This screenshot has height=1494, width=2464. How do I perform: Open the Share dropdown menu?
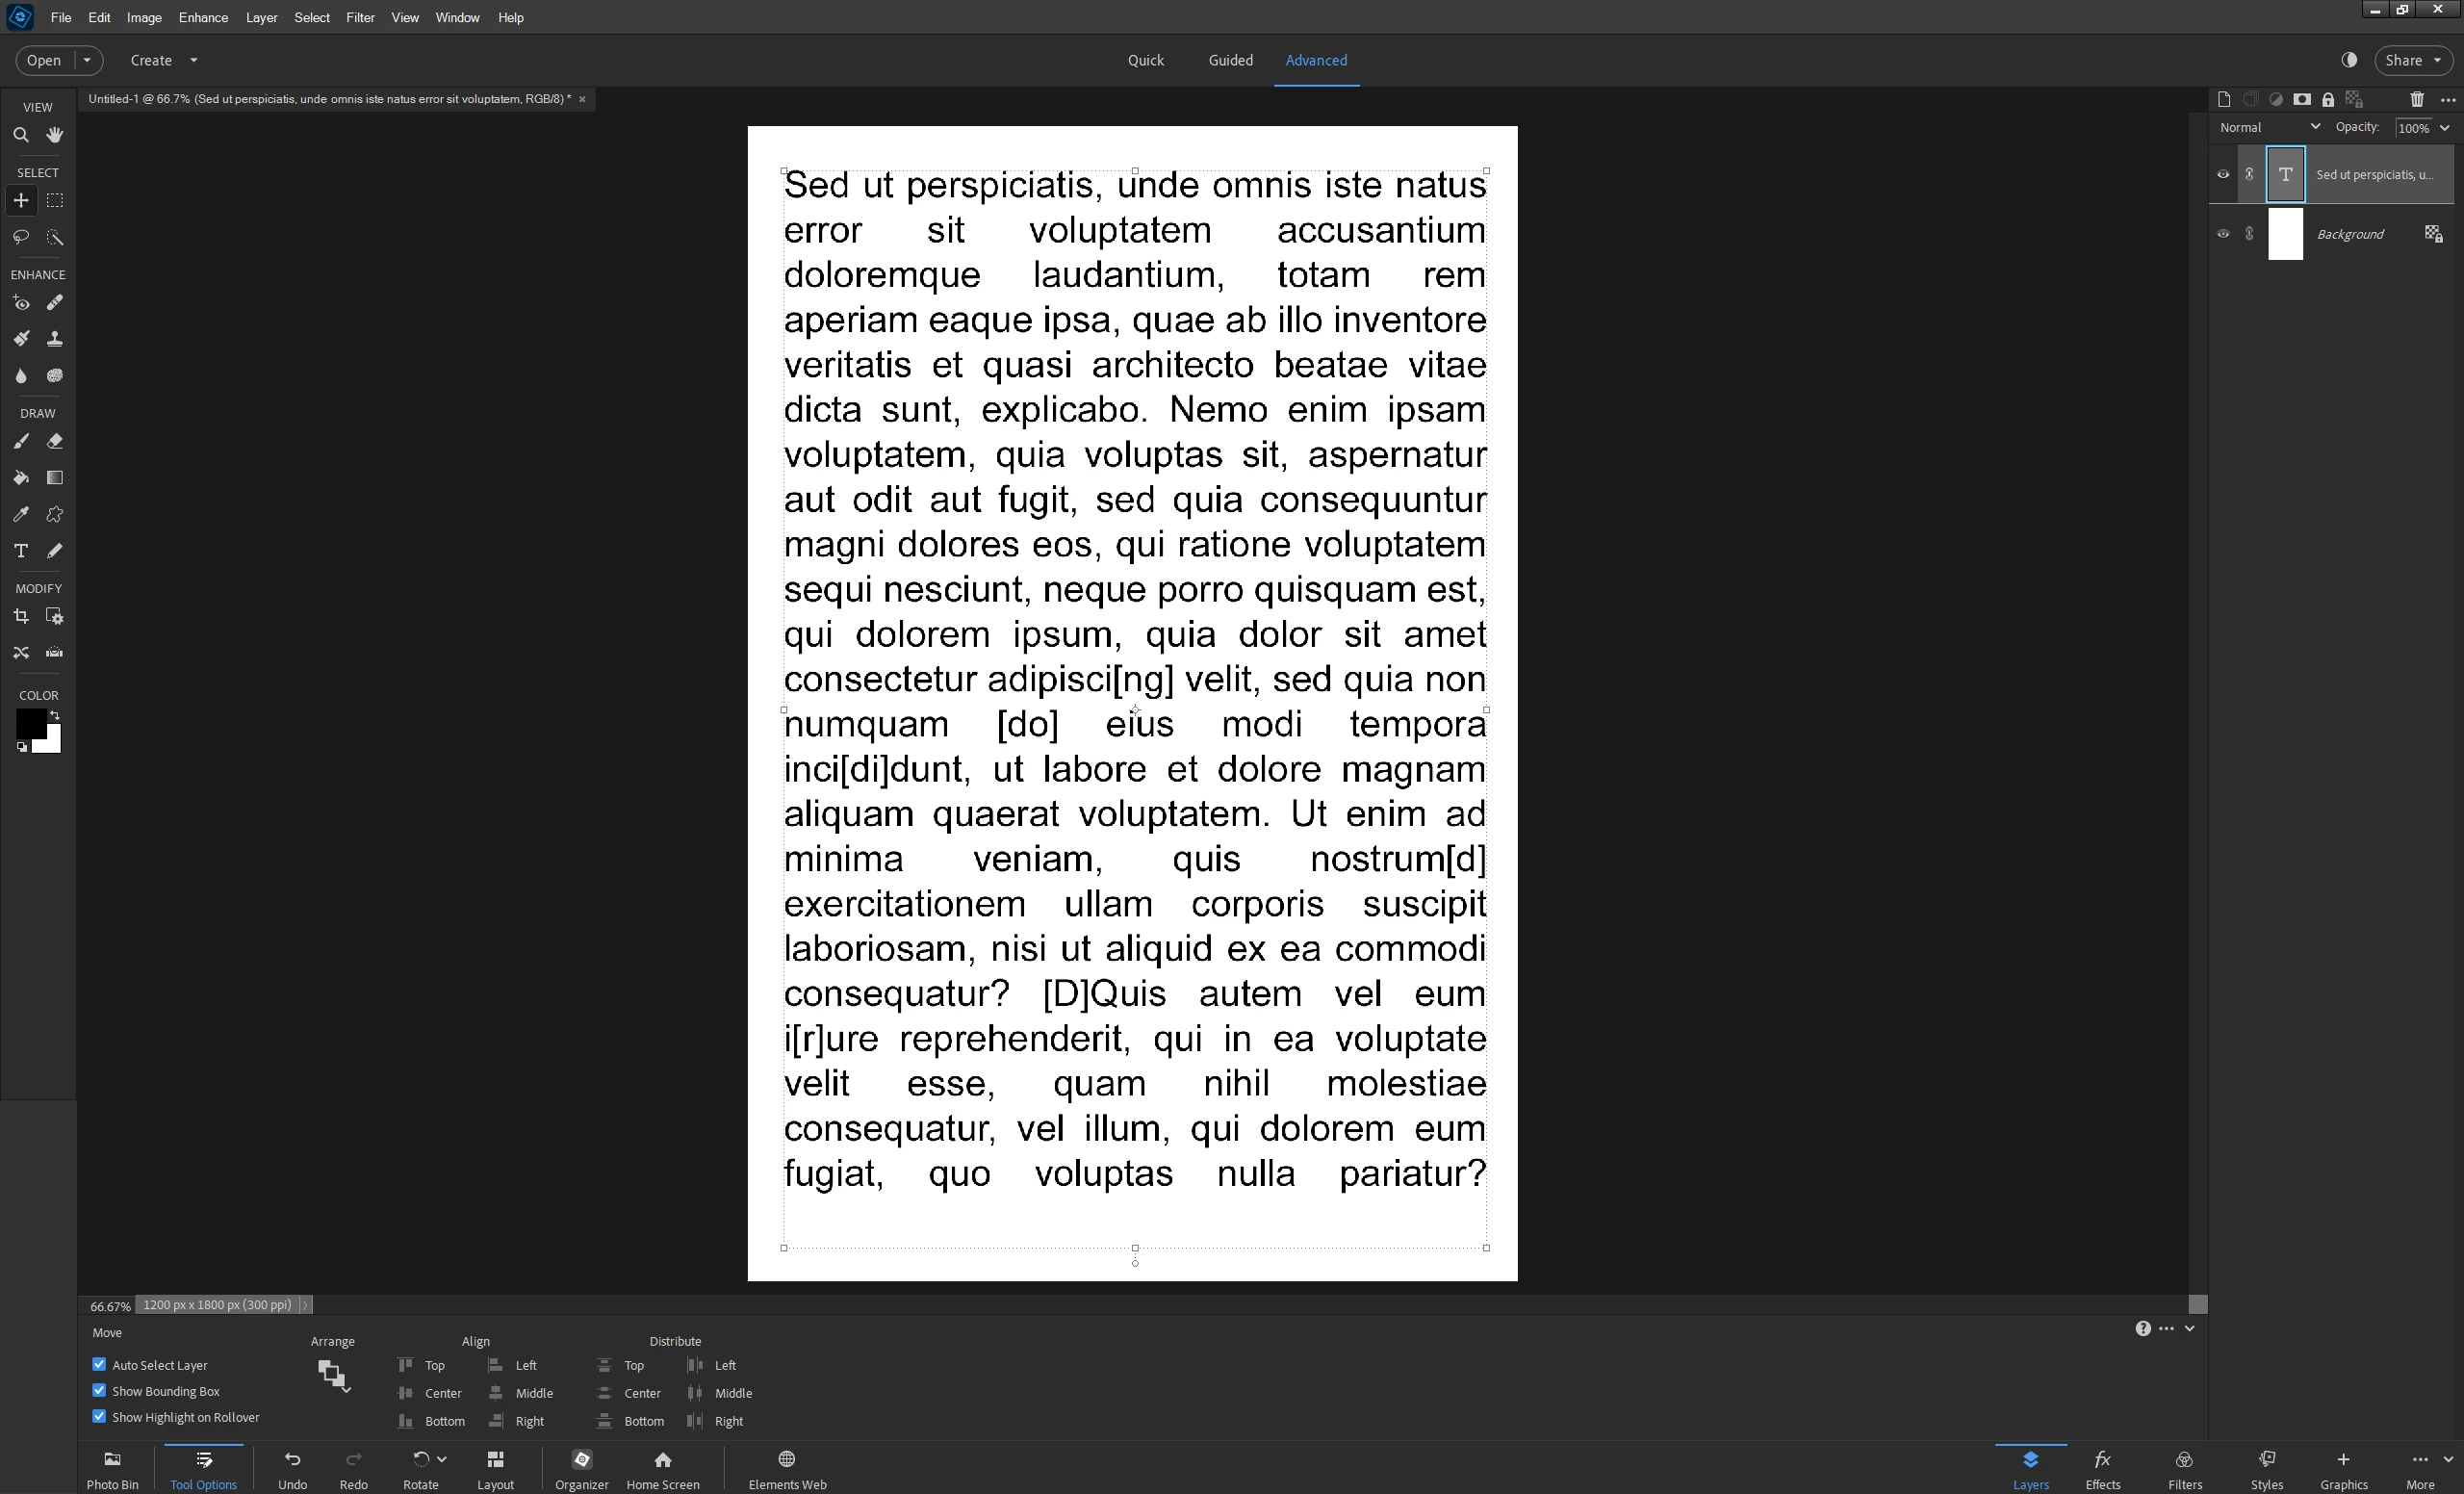2412,60
